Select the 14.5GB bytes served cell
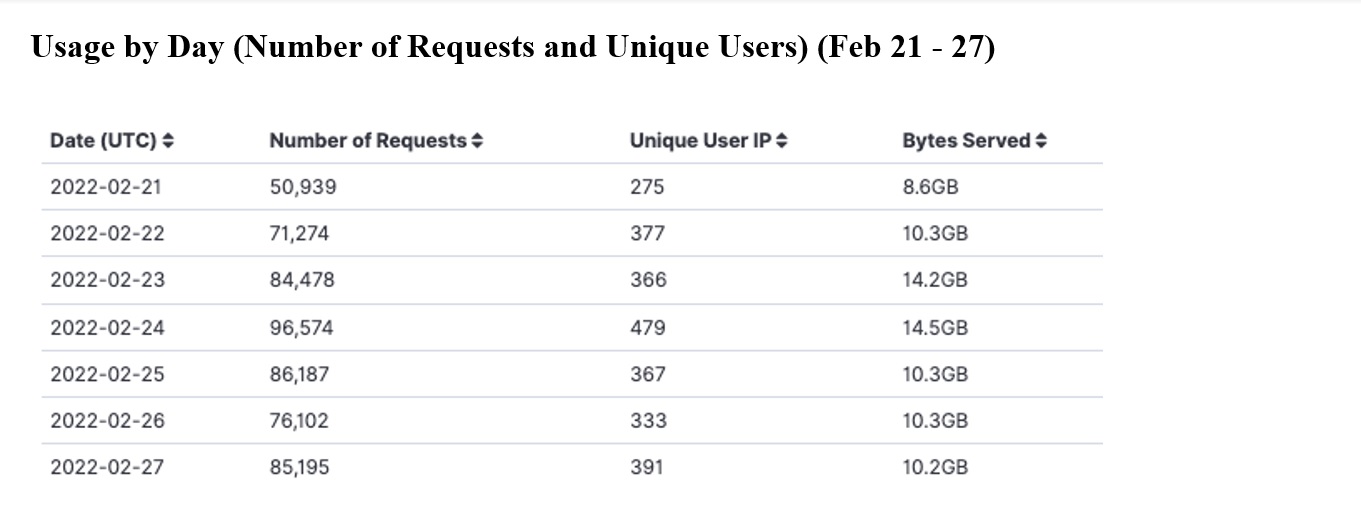The width and height of the screenshot is (1361, 519). (934, 328)
